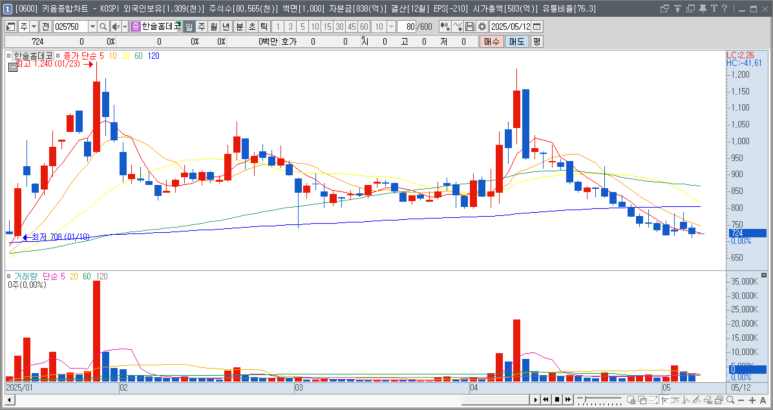Click the date field 2025/05/12
This screenshot has height=410, width=773.
pos(510,27)
